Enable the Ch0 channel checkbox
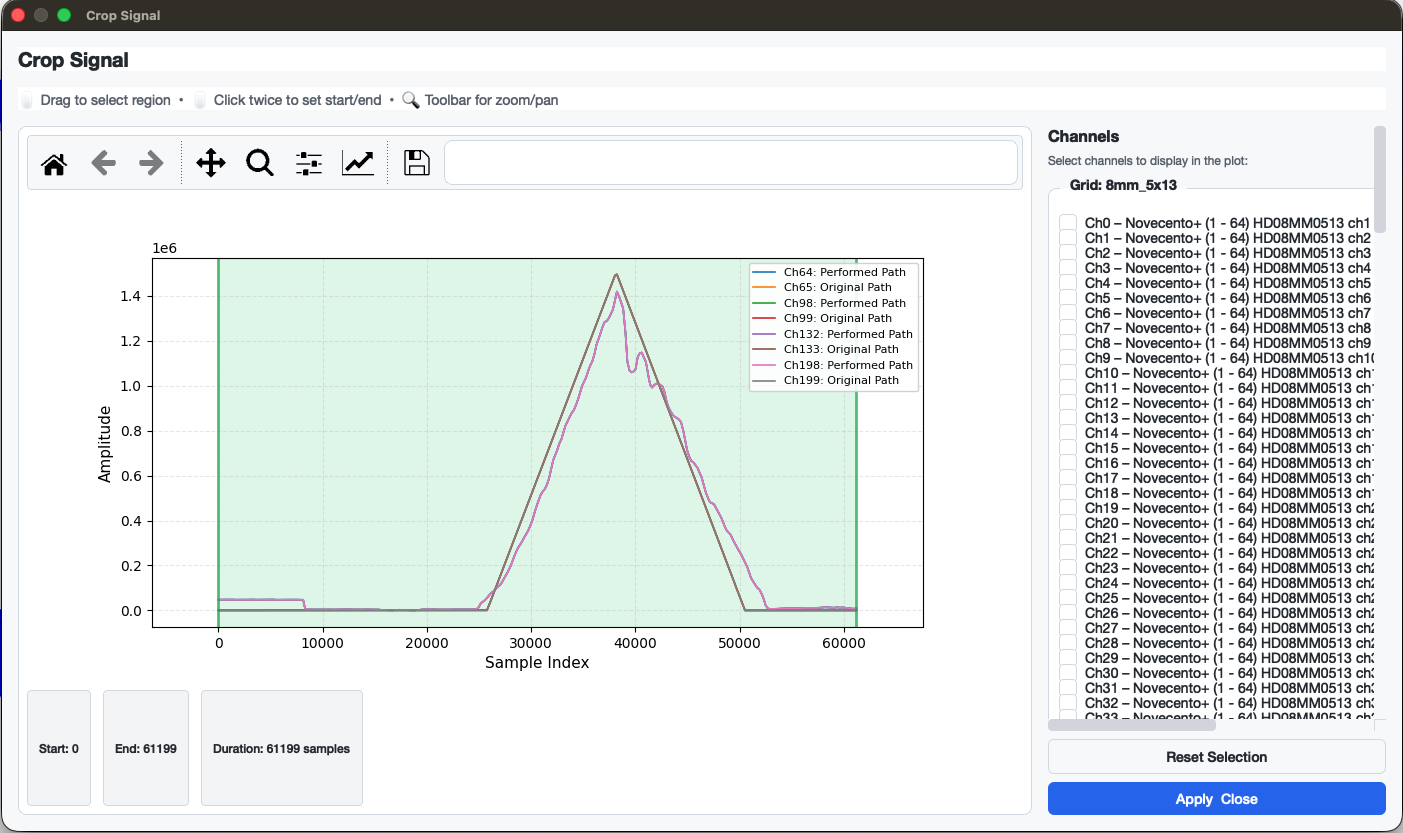Image resolution: width=1403 pixels, height=833 pixels. pyautogui.click(x=1068, y=223)
